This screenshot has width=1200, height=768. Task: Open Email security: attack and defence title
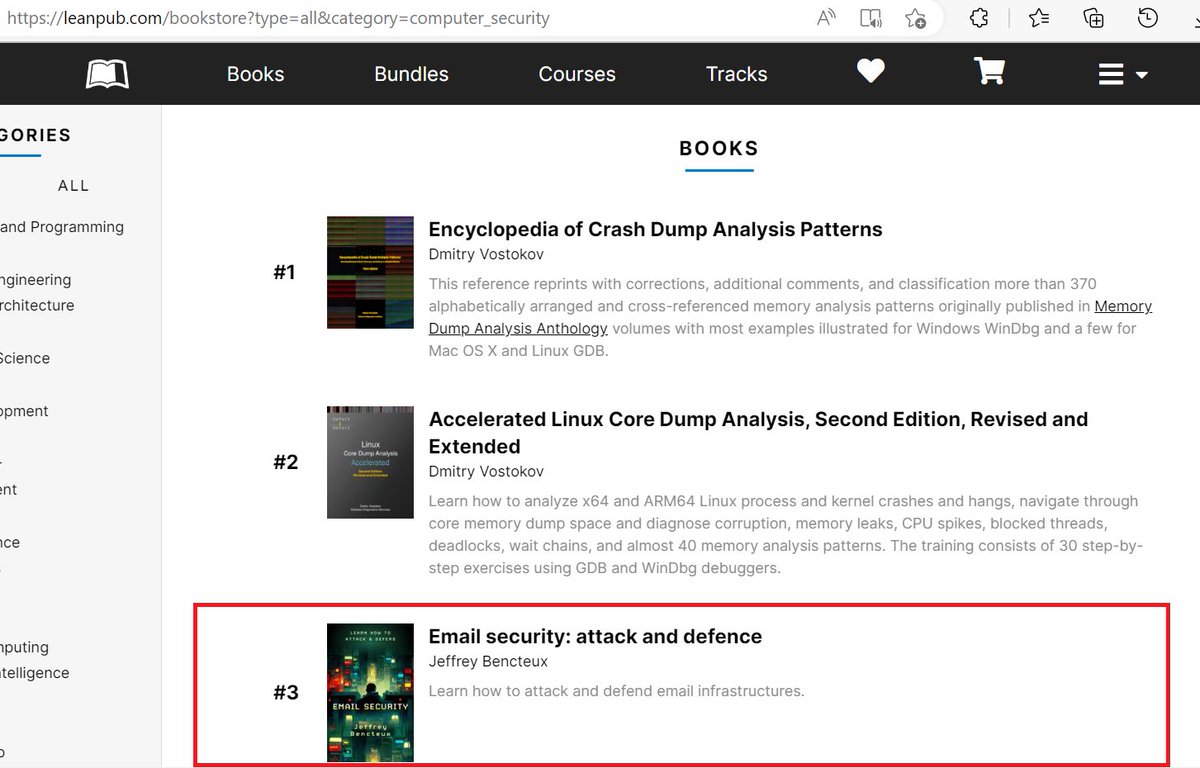[x=595, y=636]
